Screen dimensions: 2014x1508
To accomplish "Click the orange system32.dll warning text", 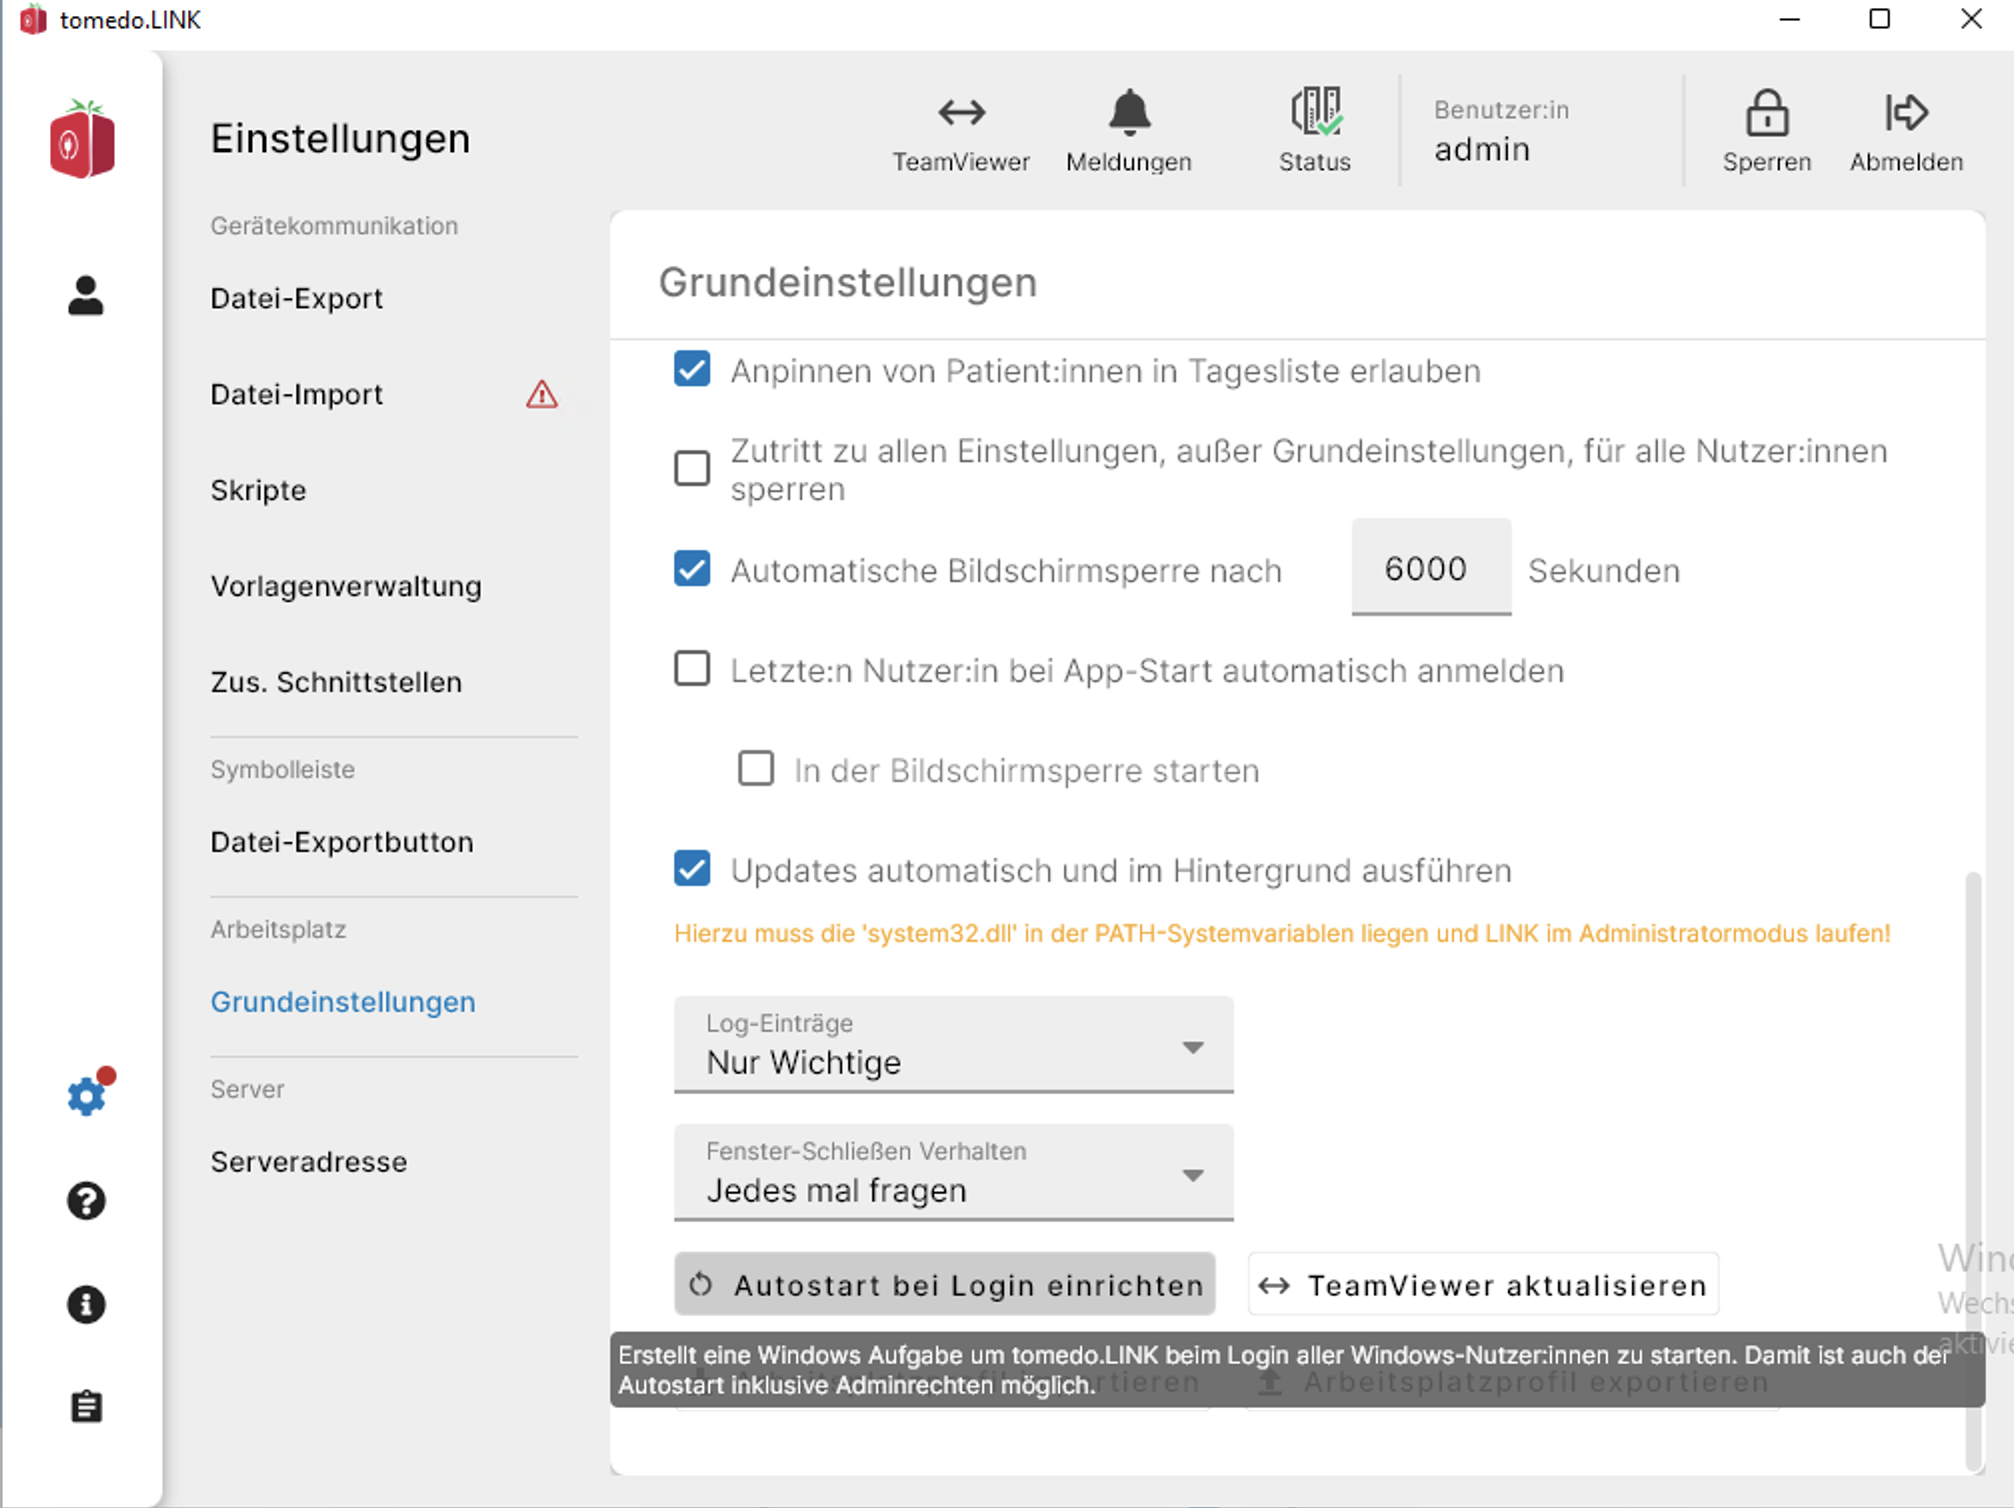I will 1282,933.
